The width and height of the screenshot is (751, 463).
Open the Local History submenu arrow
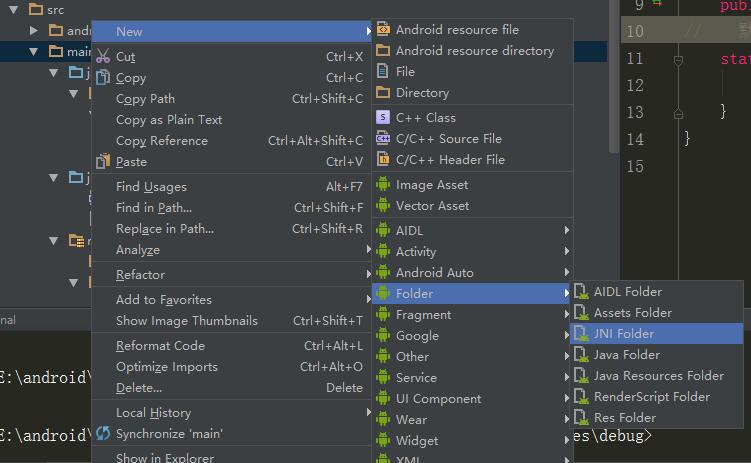pyautogui.click(x=368, y=412)
